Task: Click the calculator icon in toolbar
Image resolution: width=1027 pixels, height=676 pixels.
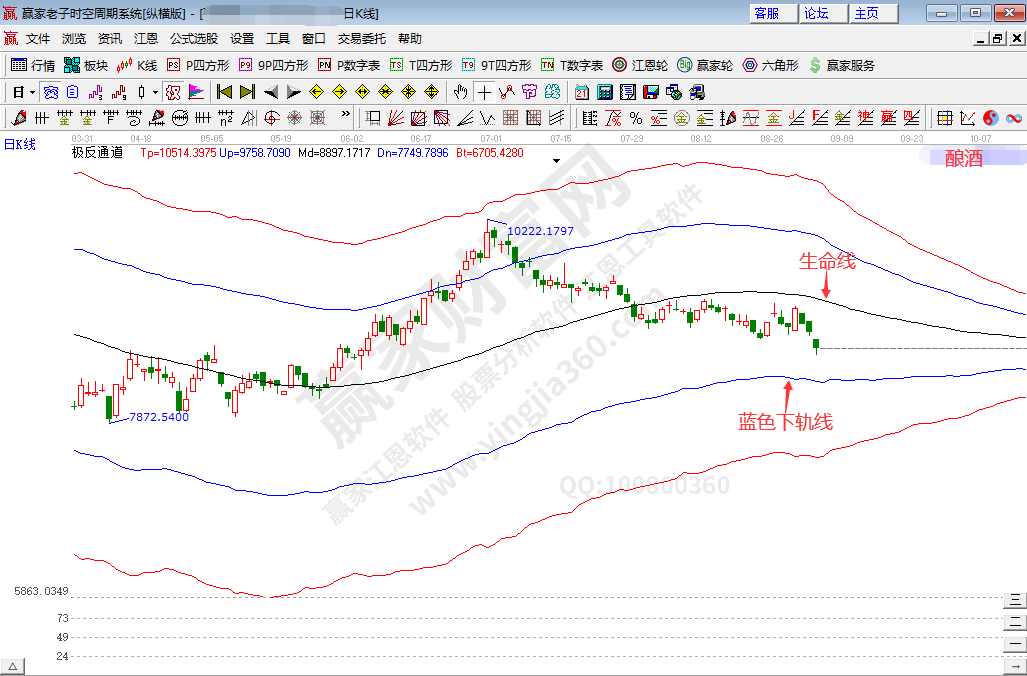Action: 604,92
